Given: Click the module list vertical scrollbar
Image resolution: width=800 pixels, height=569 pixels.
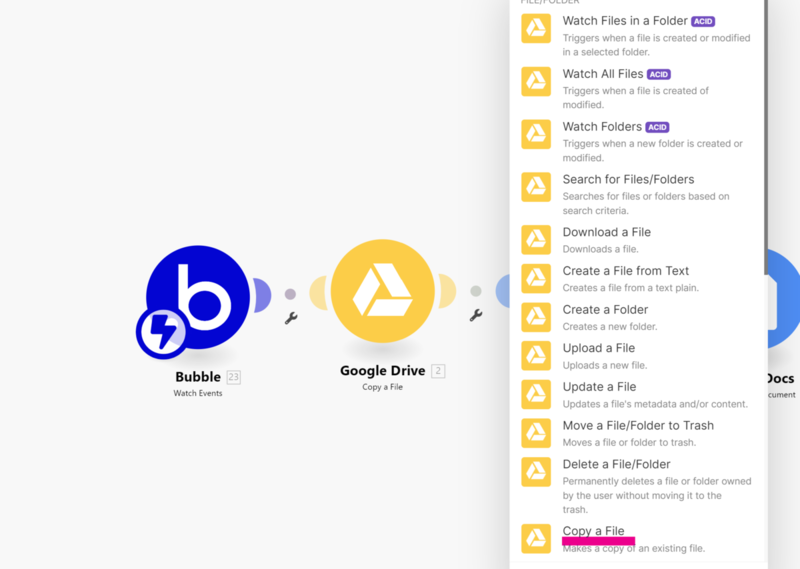Looking at the screenshot, I should (765, 138).
